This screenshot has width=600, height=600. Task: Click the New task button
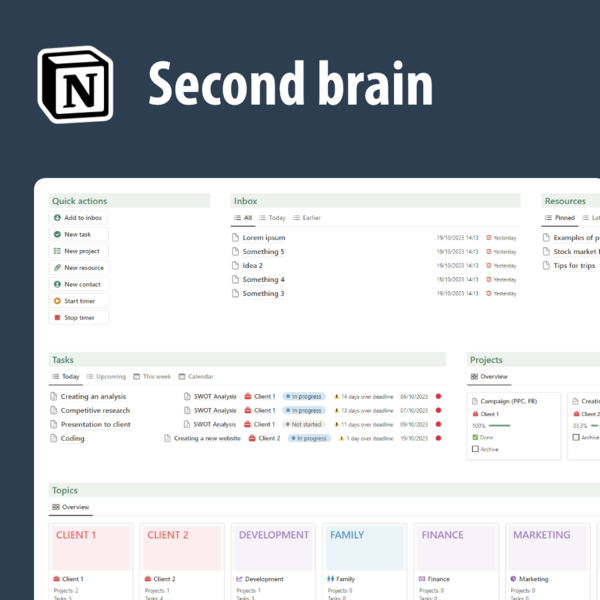(78, 234)
